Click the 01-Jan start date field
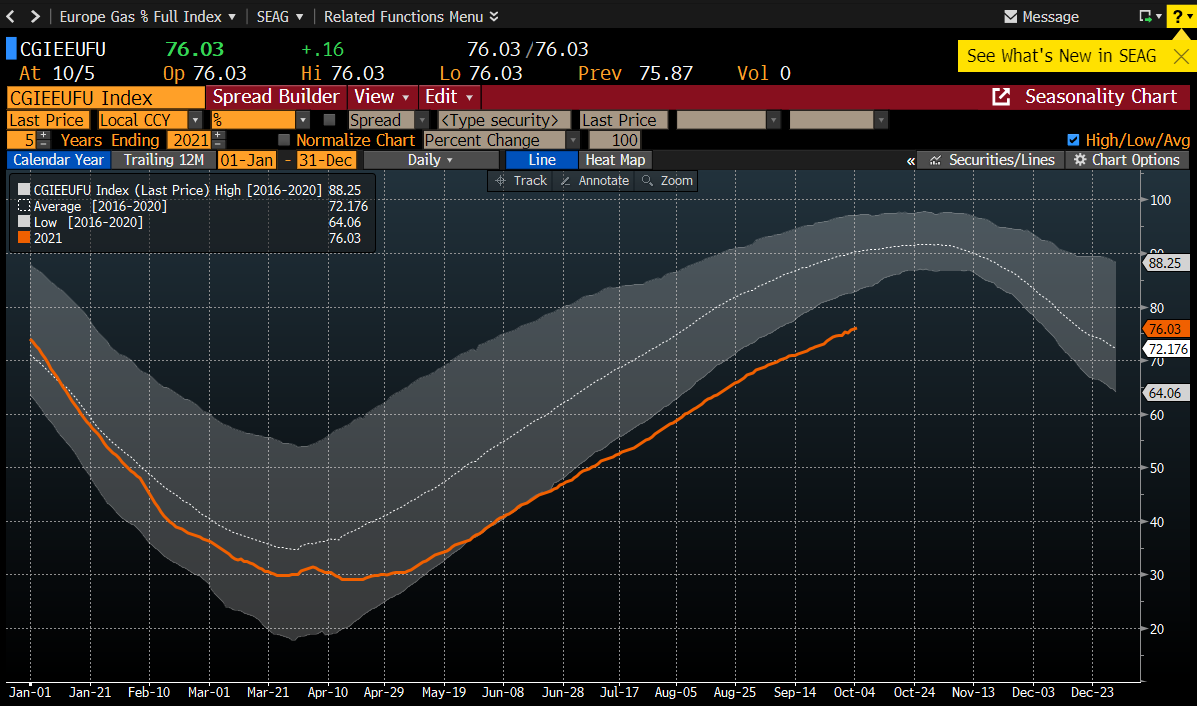Viewport: 1197px width, 706px height. pyautogui.click(x=245, y=160)
